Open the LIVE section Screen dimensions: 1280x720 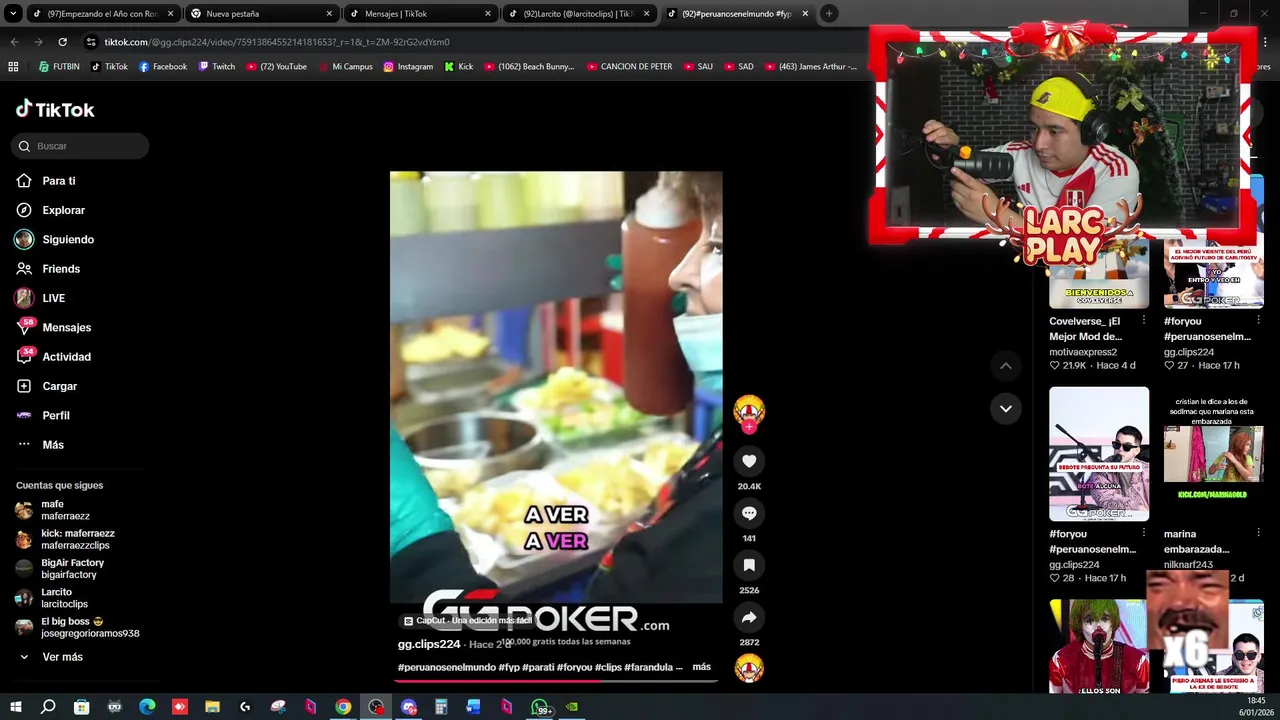pyautogui.click(x=40, y=298)
